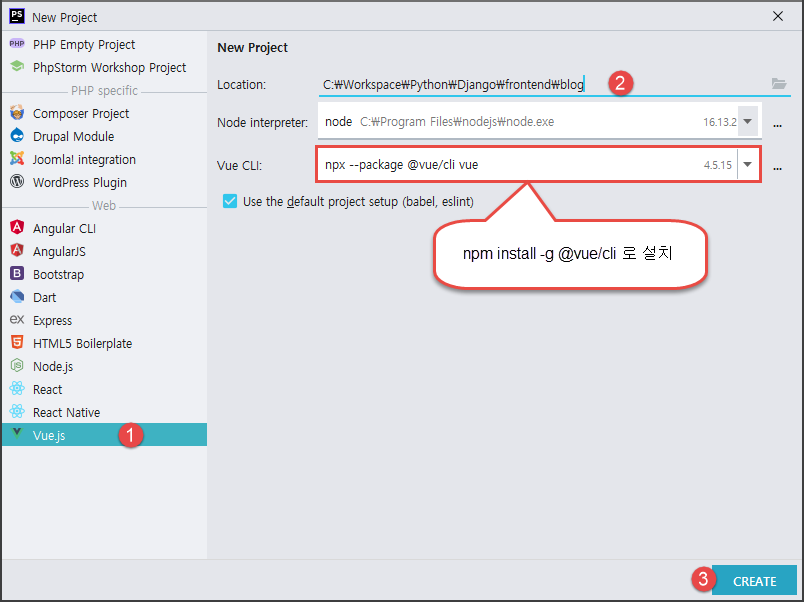Click the Angular CLI icon
This screenshot has height=602, width=804.
[x=17, y=227]
